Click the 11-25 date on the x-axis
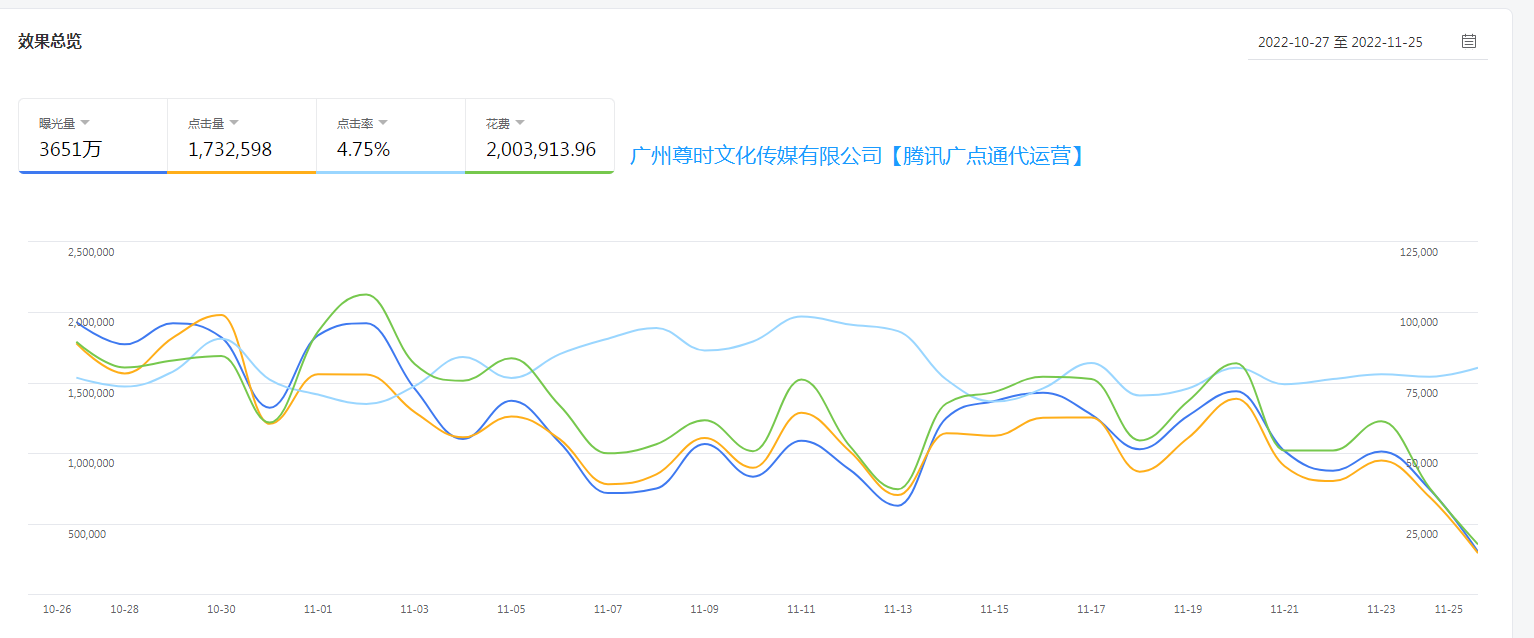 1448,609
